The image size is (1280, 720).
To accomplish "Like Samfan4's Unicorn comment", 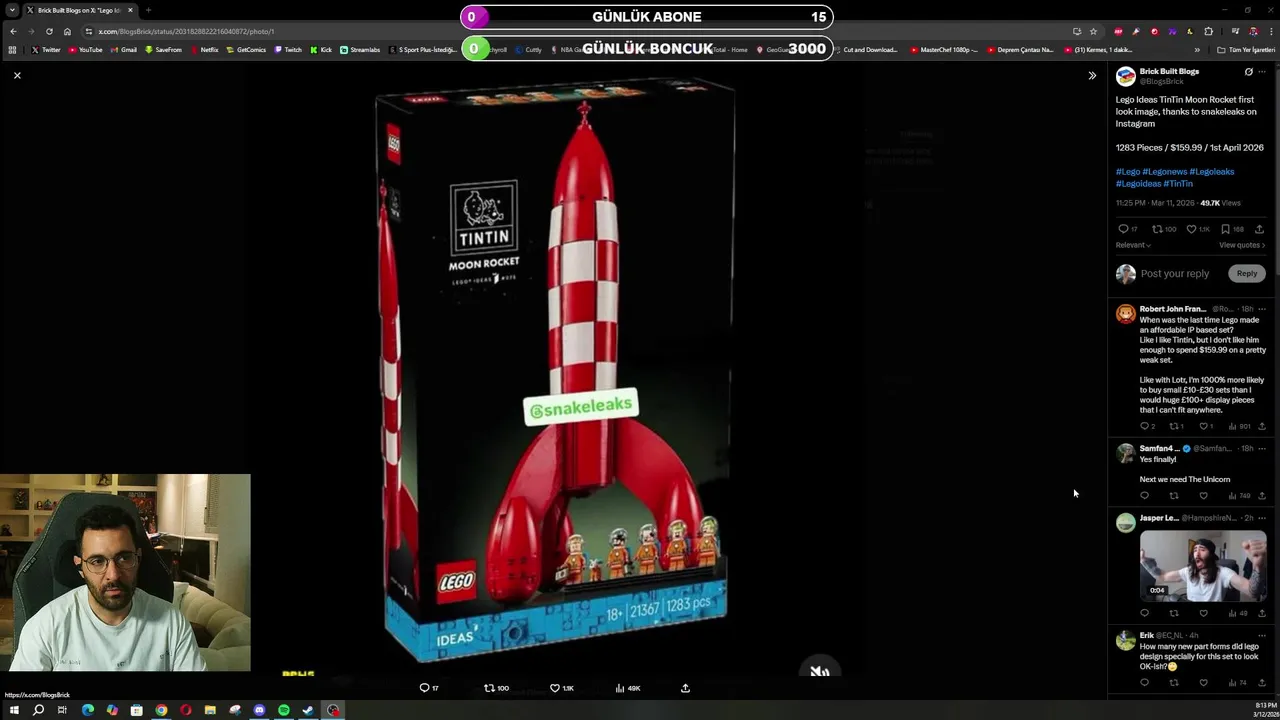I will point(1203,496).
